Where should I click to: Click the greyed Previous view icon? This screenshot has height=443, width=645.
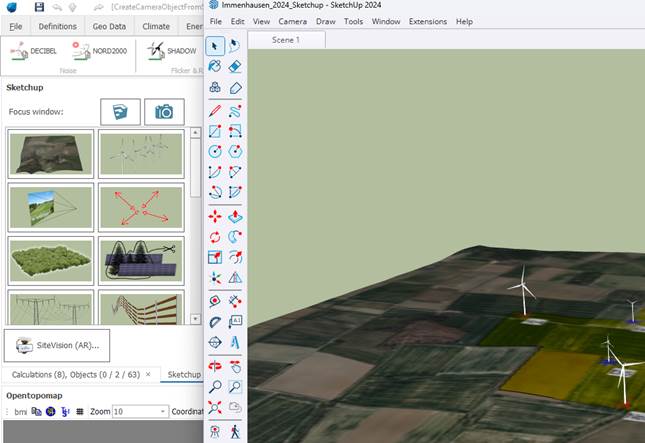point(234,407)
